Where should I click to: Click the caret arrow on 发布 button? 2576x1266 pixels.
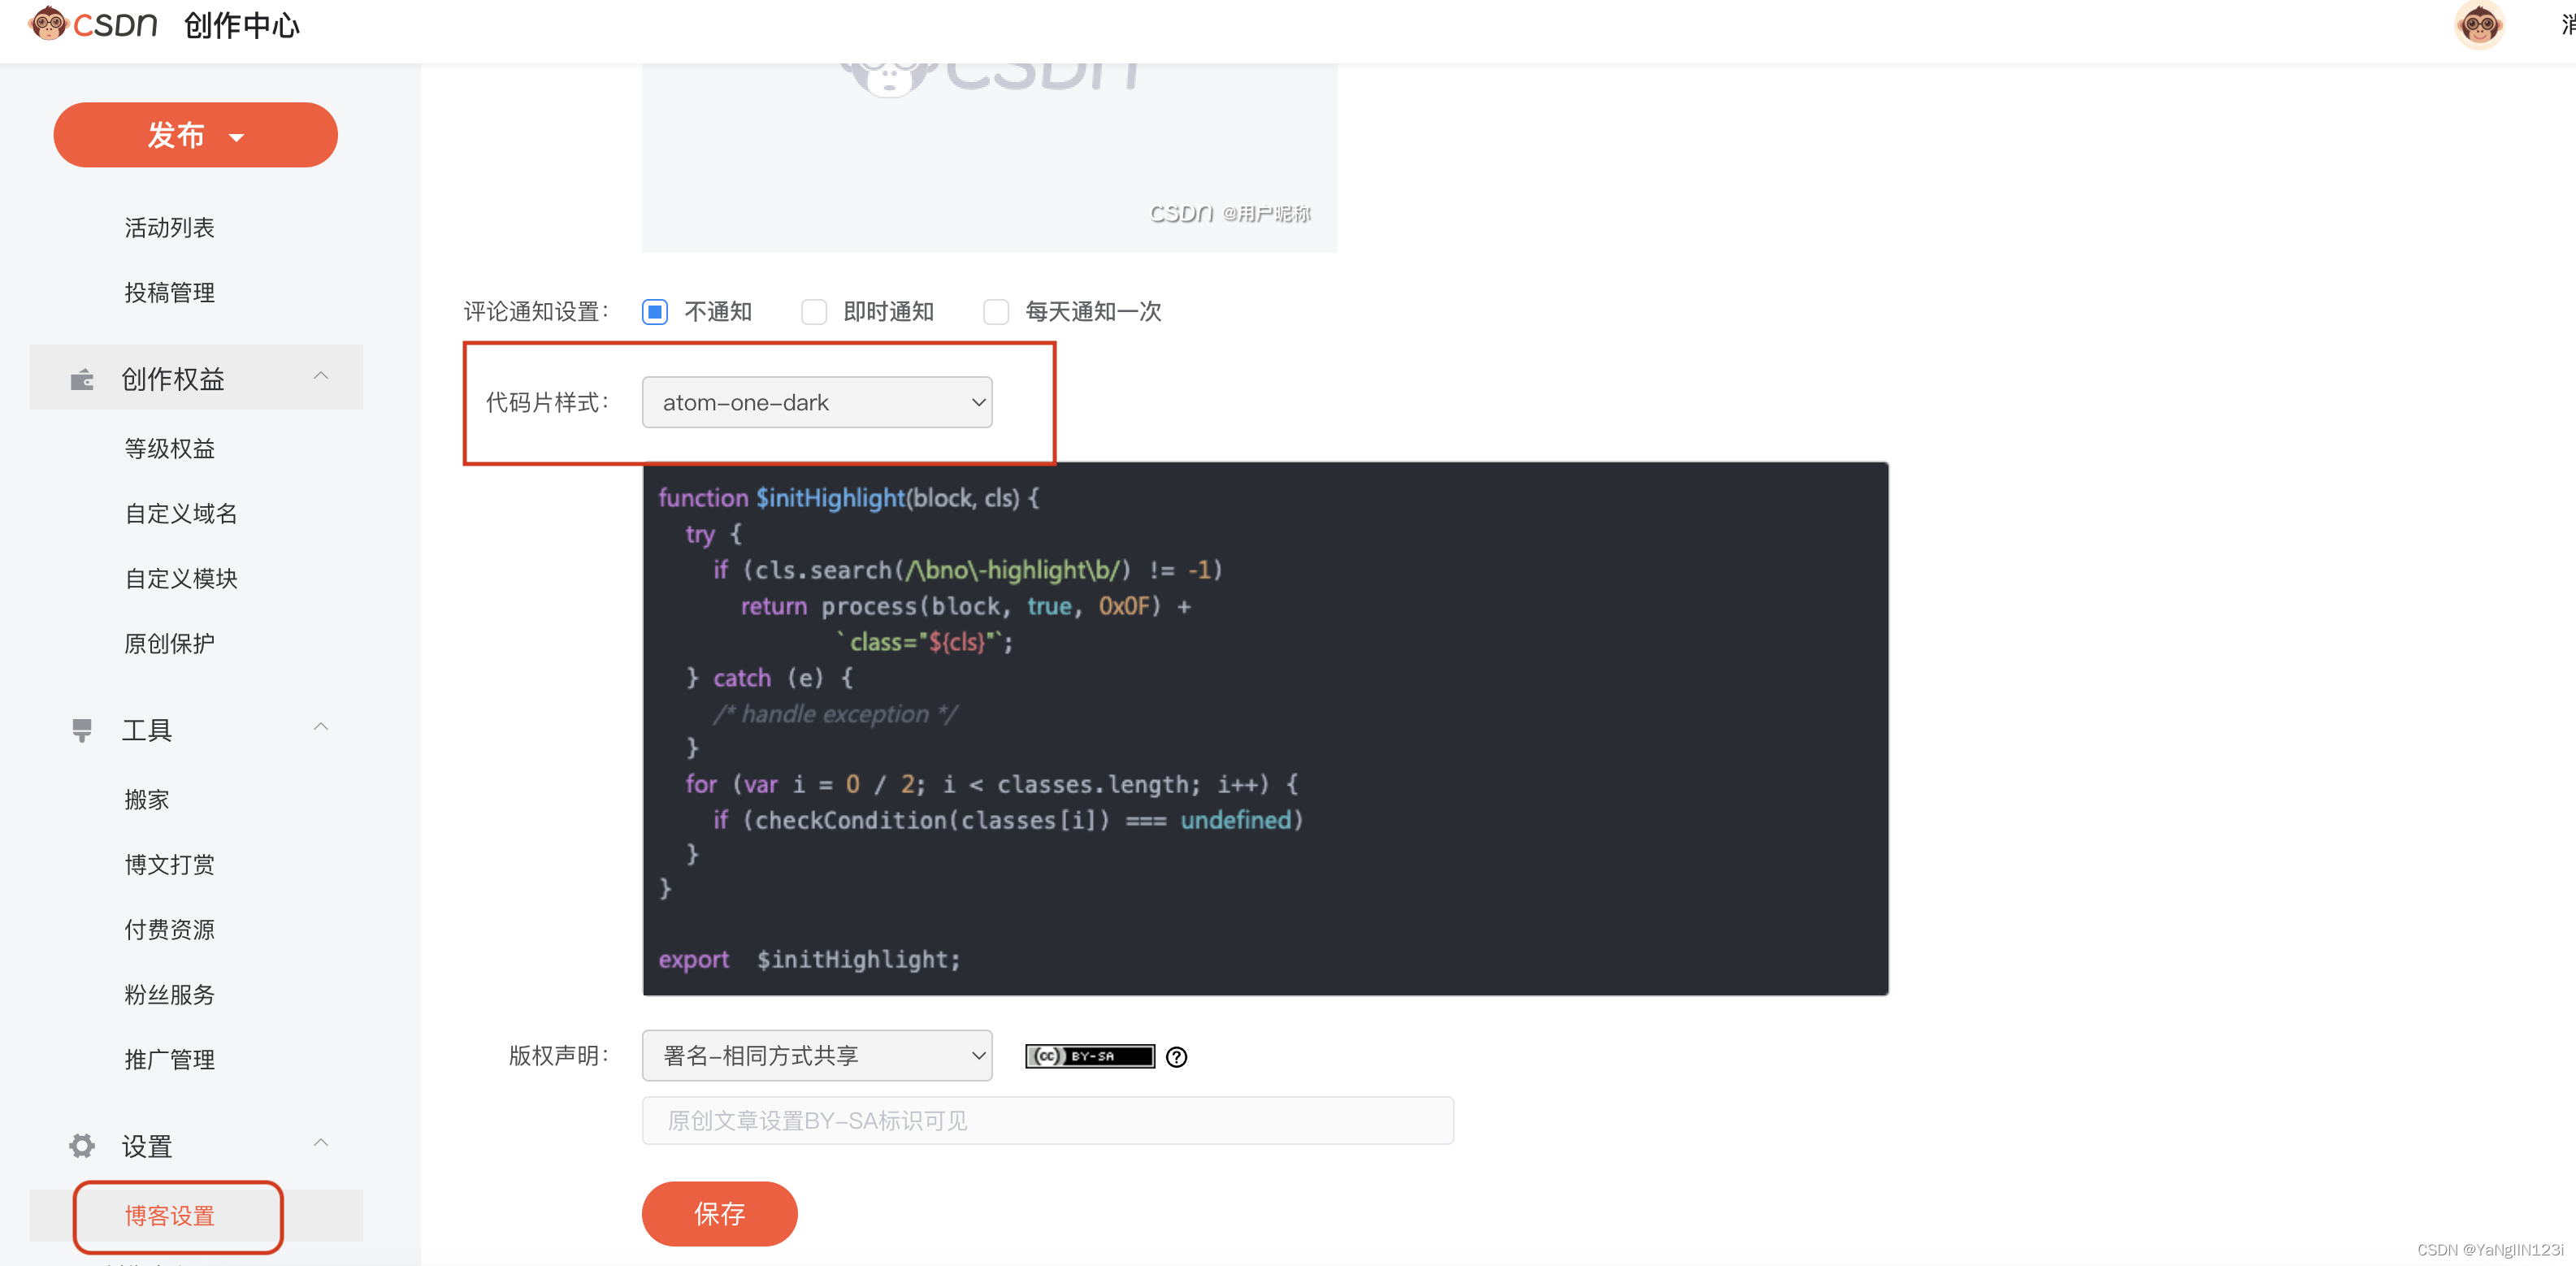click(237, 137)
